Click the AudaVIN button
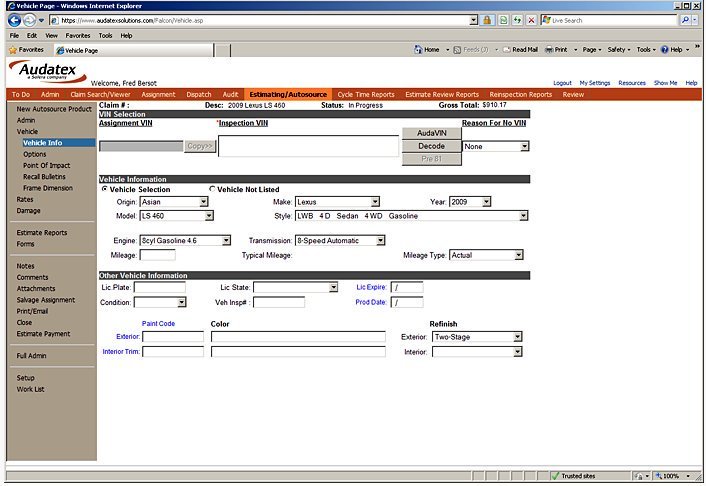Image resolution: width=706 pixels, height=486 pixels. (431, 133)
